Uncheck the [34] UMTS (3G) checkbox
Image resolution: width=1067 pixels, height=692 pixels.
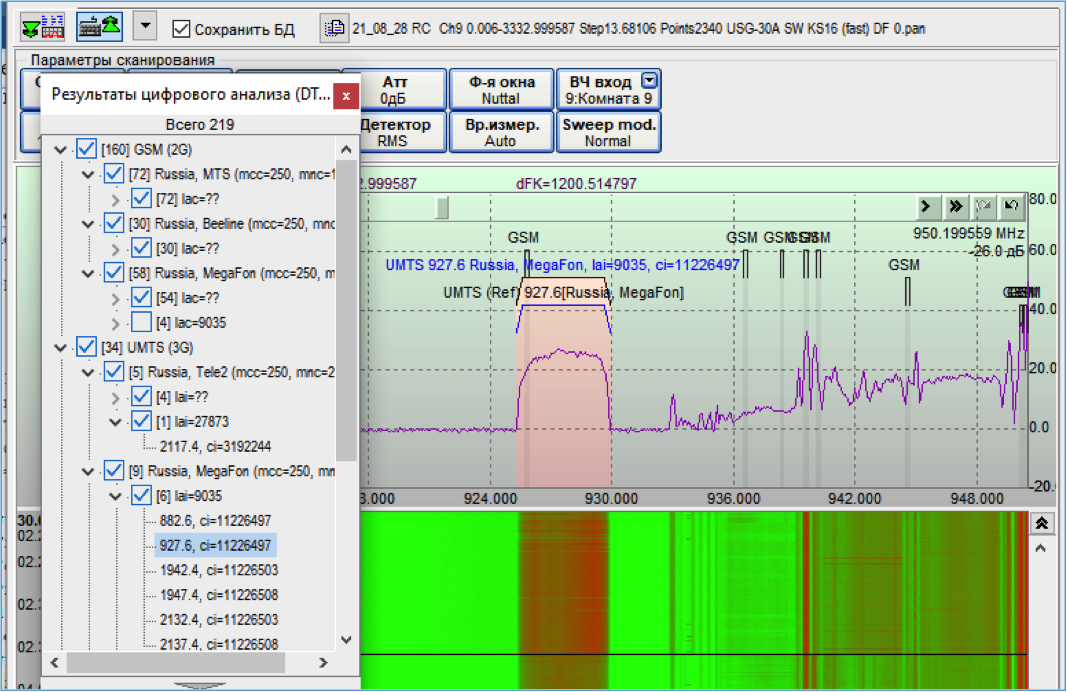point(86,347)
